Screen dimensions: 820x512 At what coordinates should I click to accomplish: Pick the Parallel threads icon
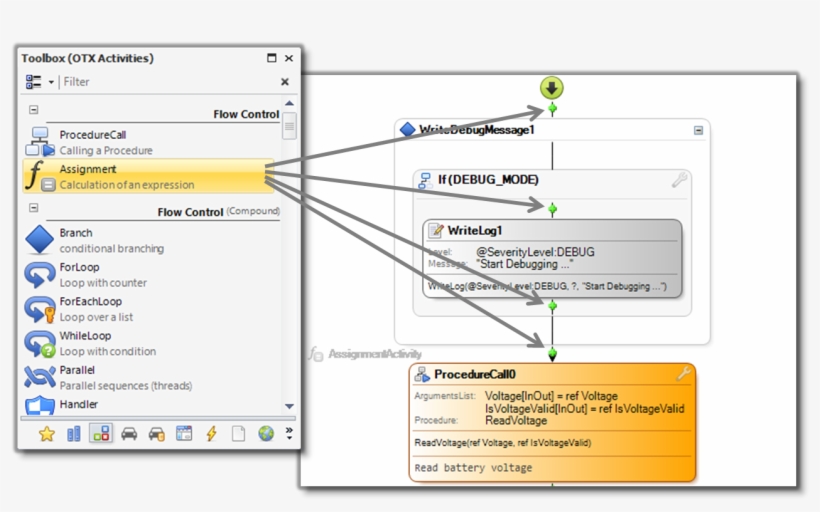40,377
